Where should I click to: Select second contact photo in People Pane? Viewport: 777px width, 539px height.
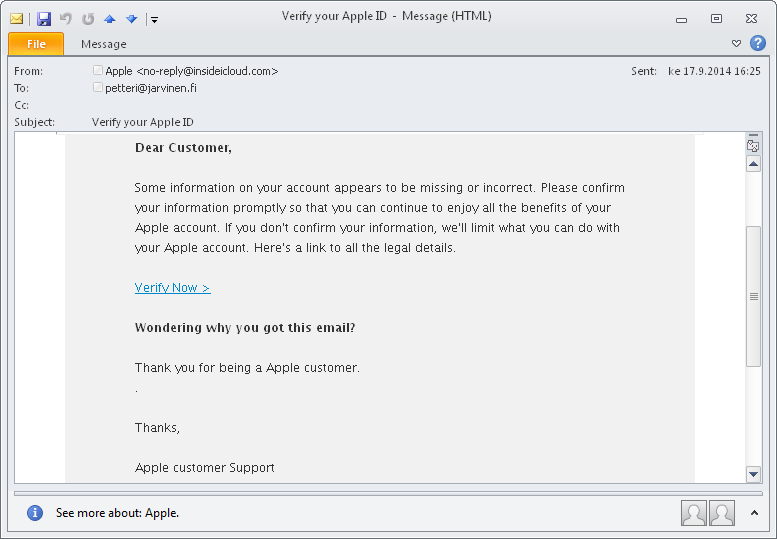(722, 513)
